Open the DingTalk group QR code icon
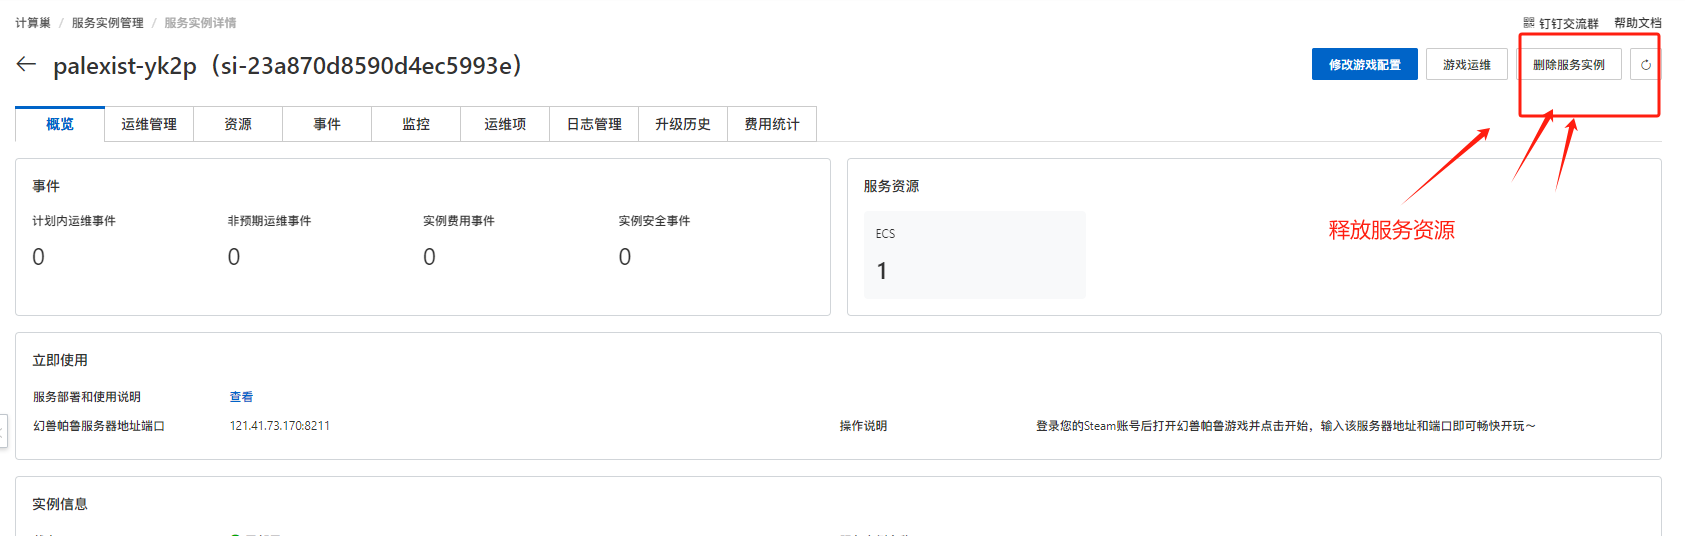The image size is (1685, 536). (1529, 22)
